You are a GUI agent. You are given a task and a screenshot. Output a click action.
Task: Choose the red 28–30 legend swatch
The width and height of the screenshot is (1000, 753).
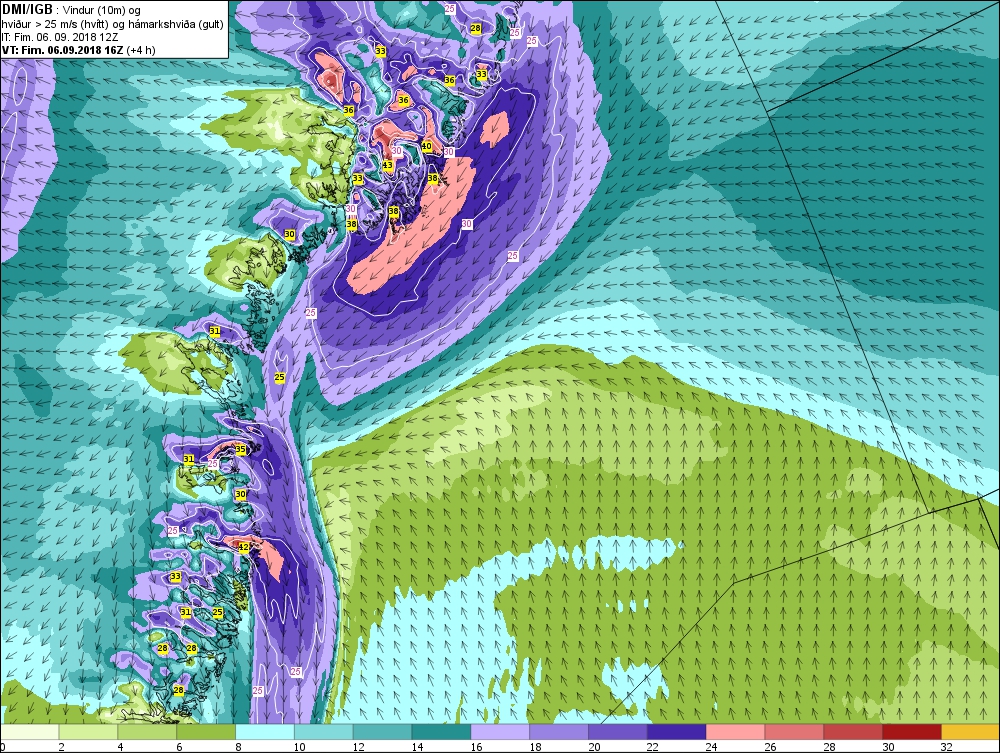[853, 732]
